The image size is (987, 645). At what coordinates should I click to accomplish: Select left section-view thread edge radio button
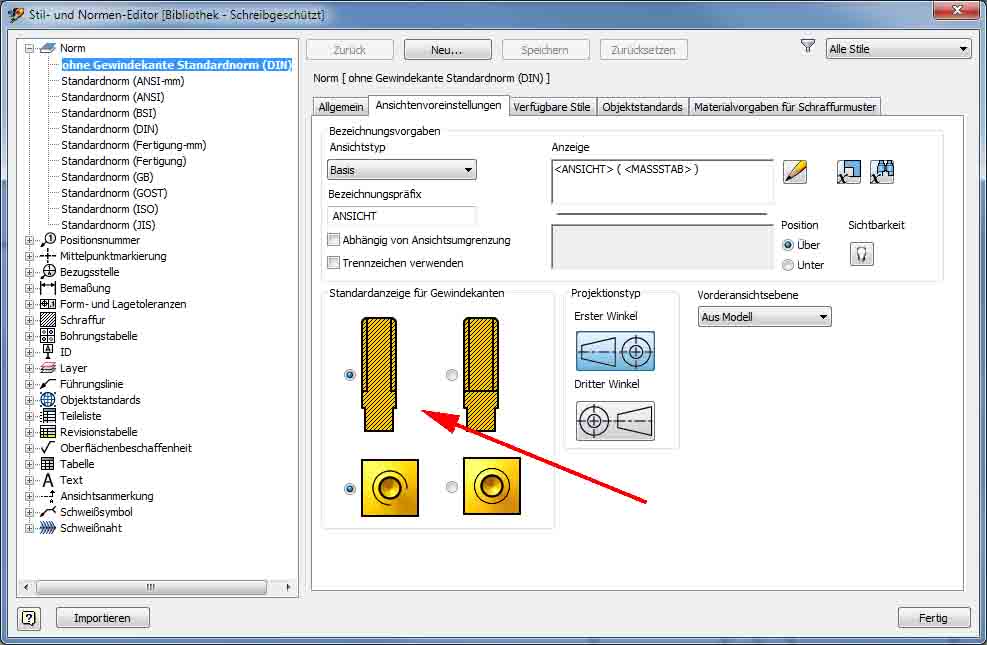coord(350,375)
